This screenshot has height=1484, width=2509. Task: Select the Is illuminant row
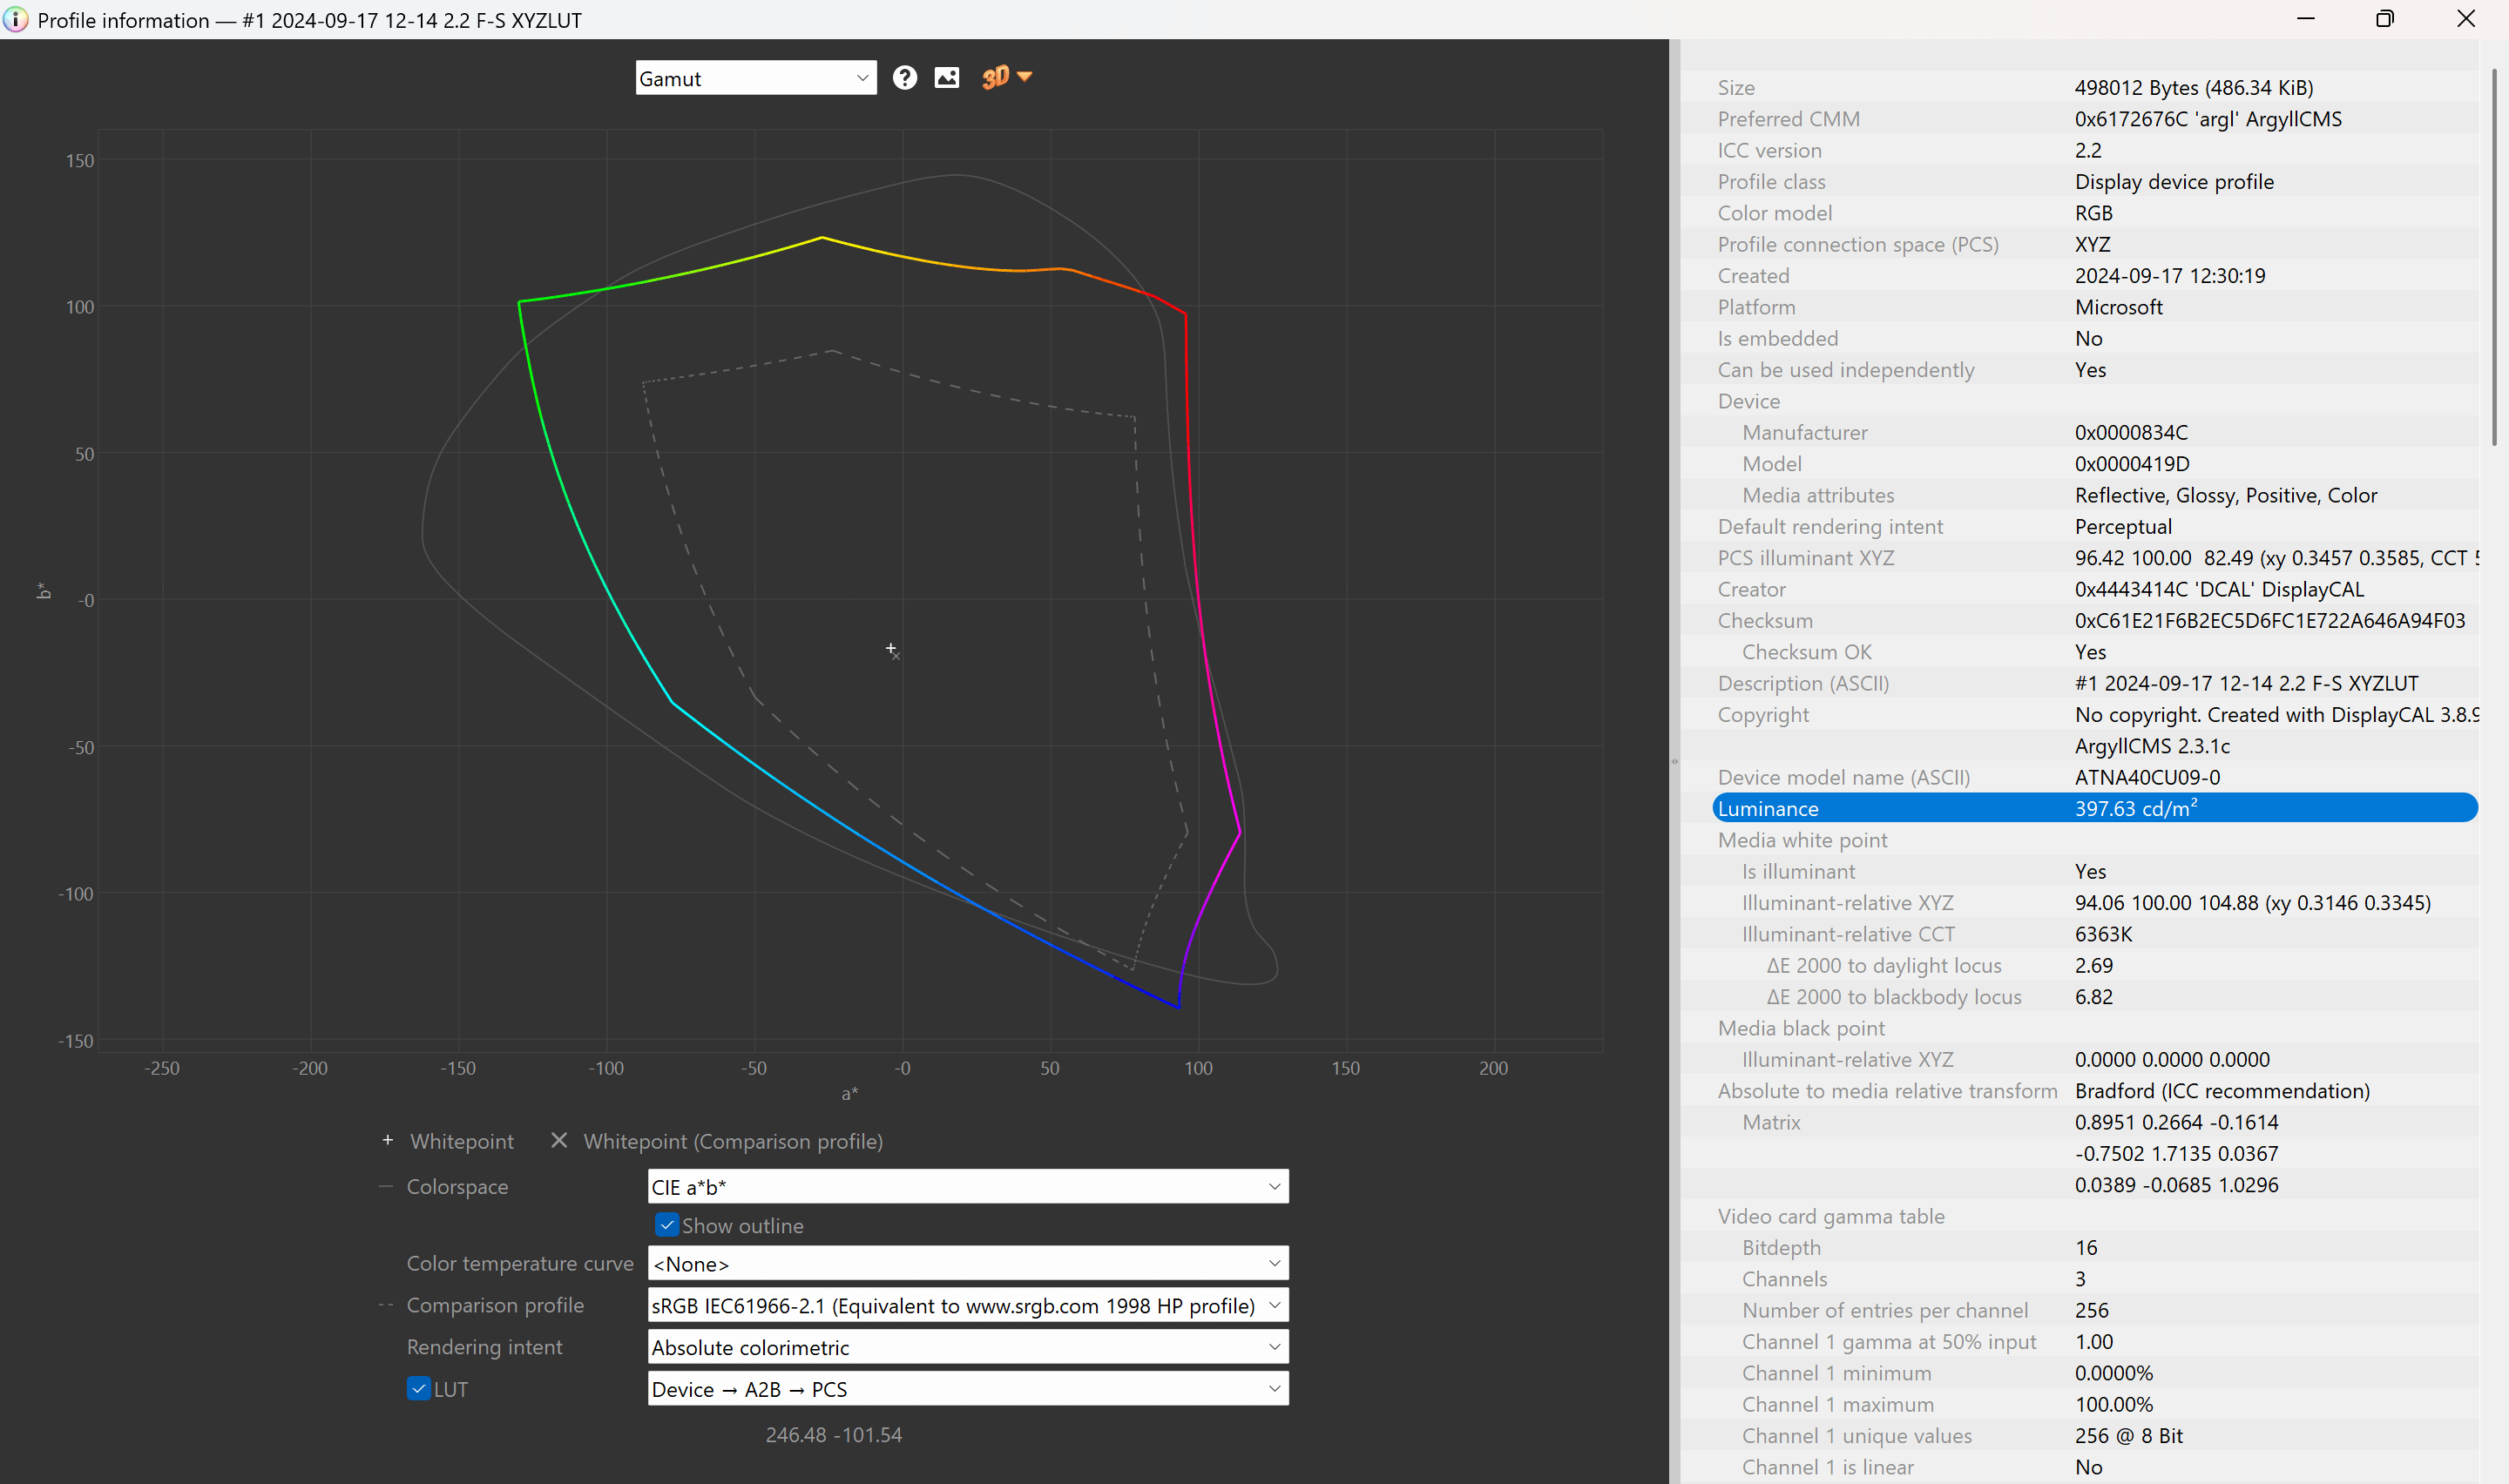coord(2095,871)
